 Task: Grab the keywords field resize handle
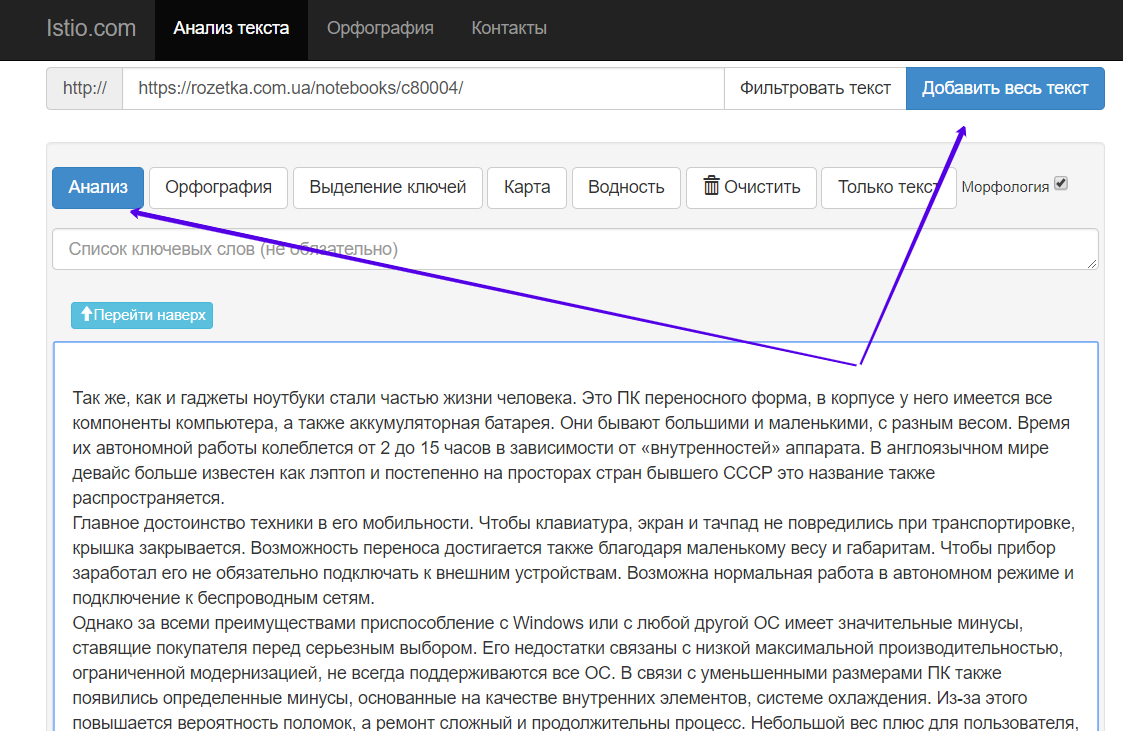pos(1092,264)
